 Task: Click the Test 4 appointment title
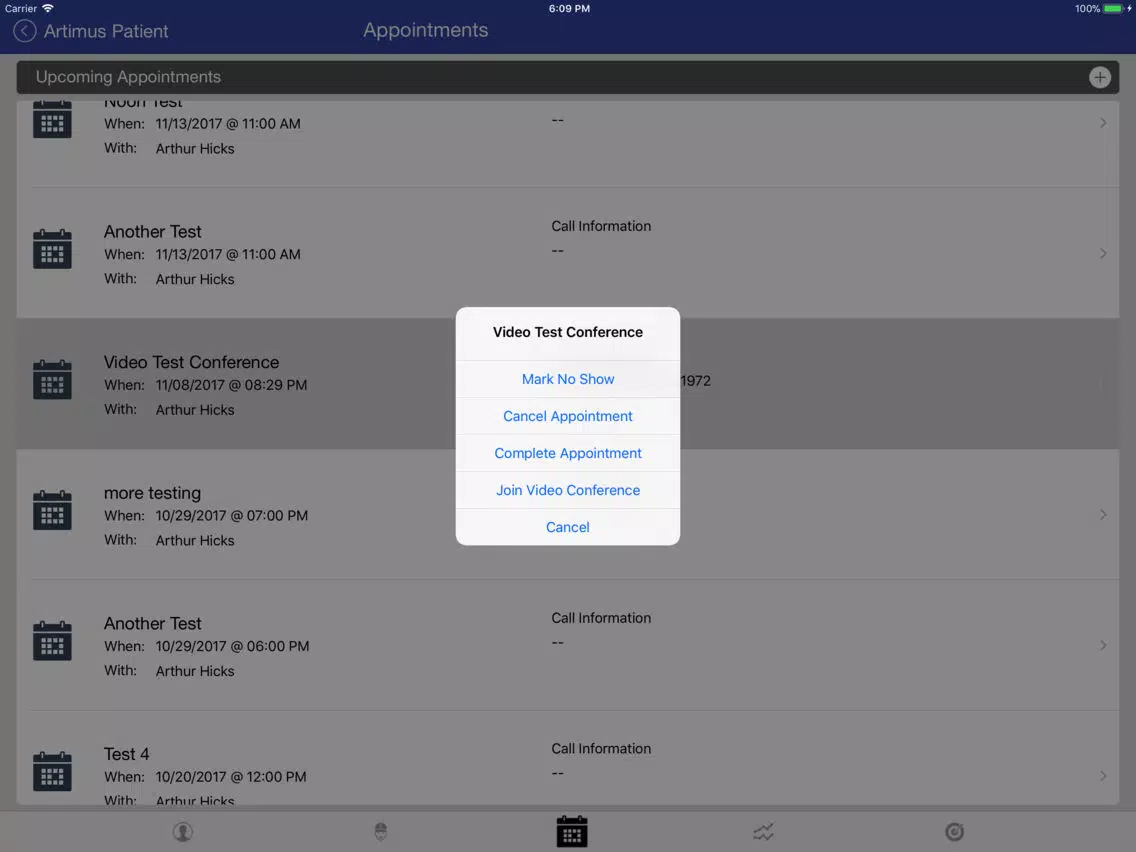126,754
